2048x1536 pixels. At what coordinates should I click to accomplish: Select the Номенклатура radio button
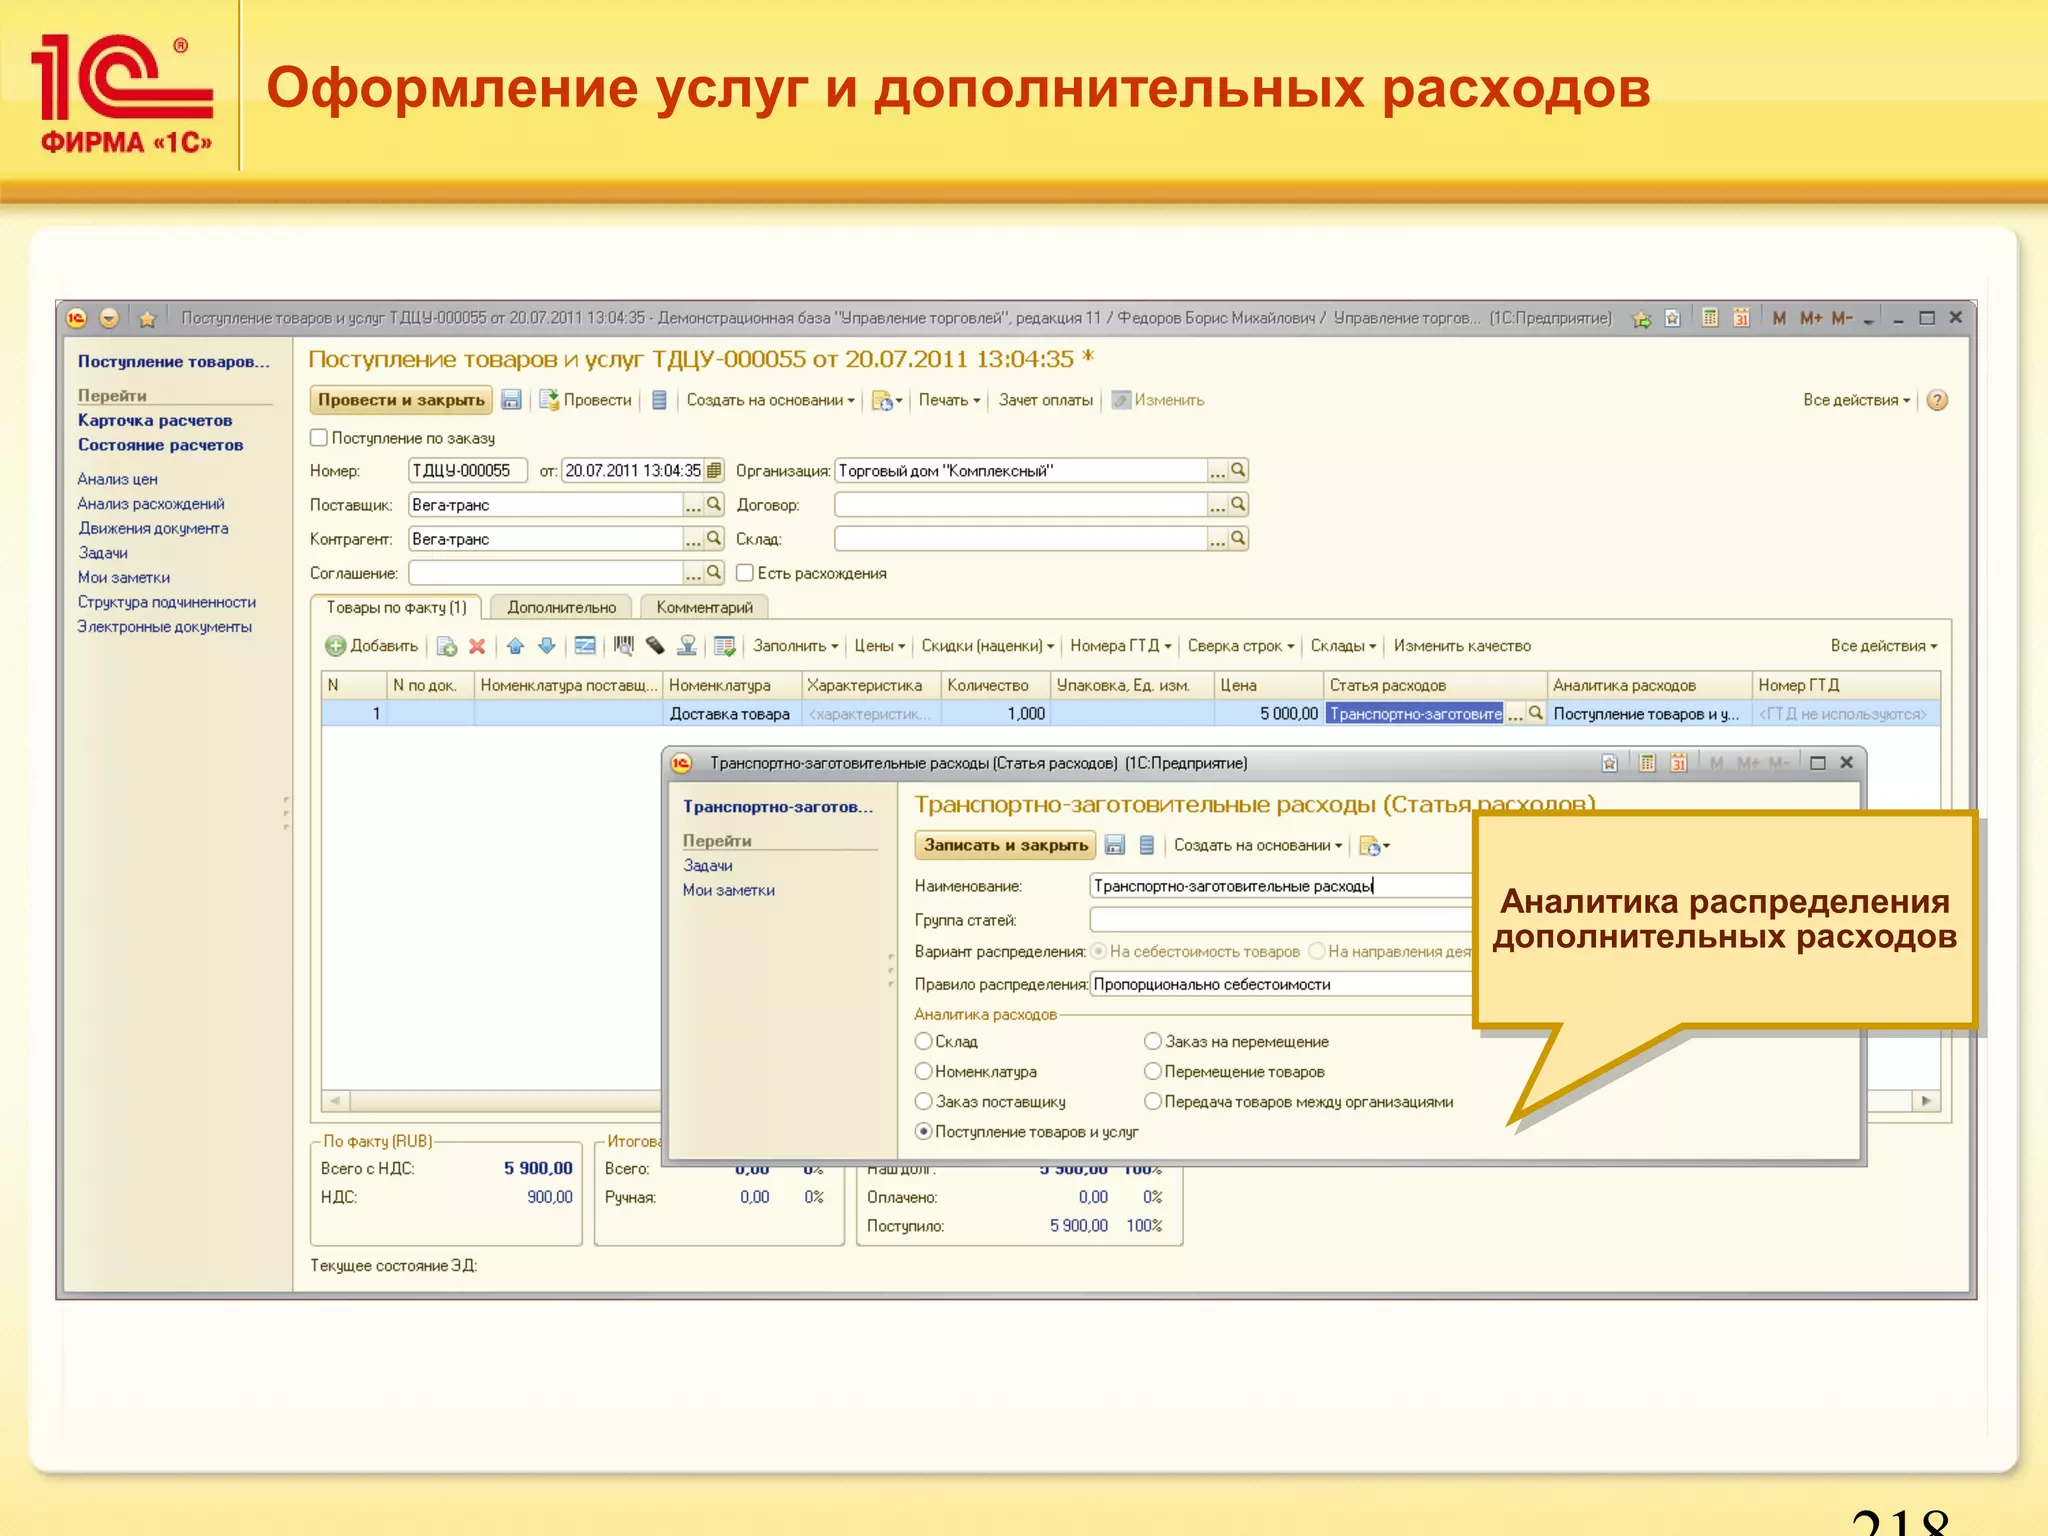pos(924,1071)
